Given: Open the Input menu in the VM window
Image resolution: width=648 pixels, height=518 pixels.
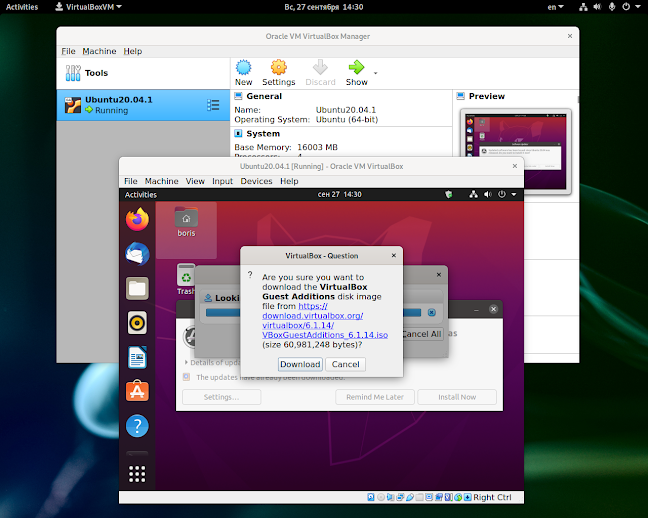Looking at the screenshot, I should (x=222, y=181).
